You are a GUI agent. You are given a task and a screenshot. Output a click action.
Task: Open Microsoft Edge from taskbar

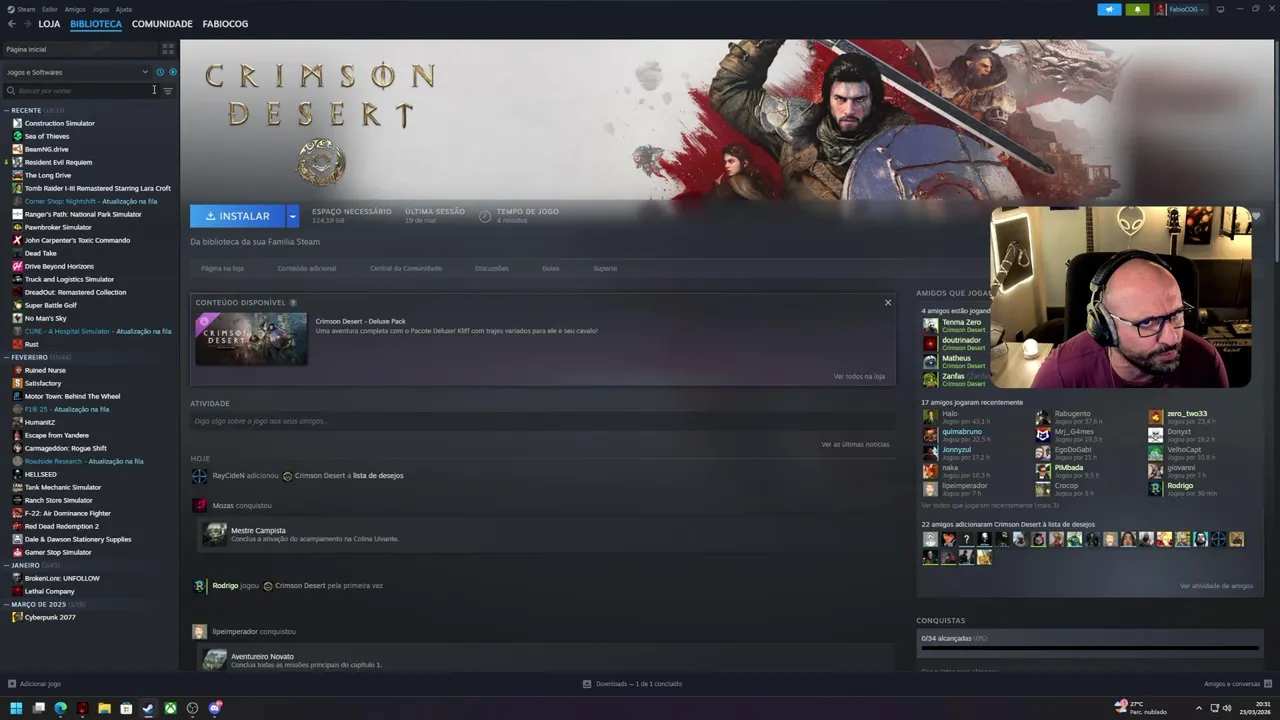[x=60, y=708]
